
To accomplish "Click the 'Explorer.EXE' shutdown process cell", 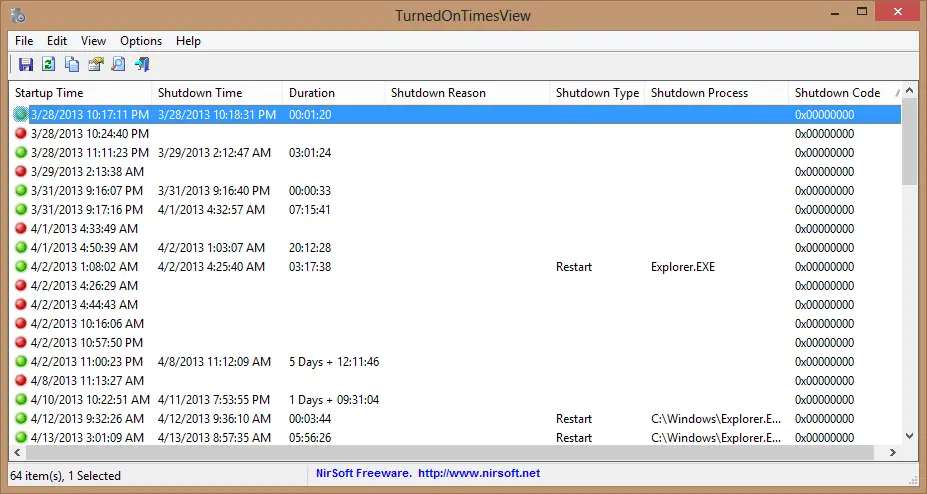I will [683, 266].
